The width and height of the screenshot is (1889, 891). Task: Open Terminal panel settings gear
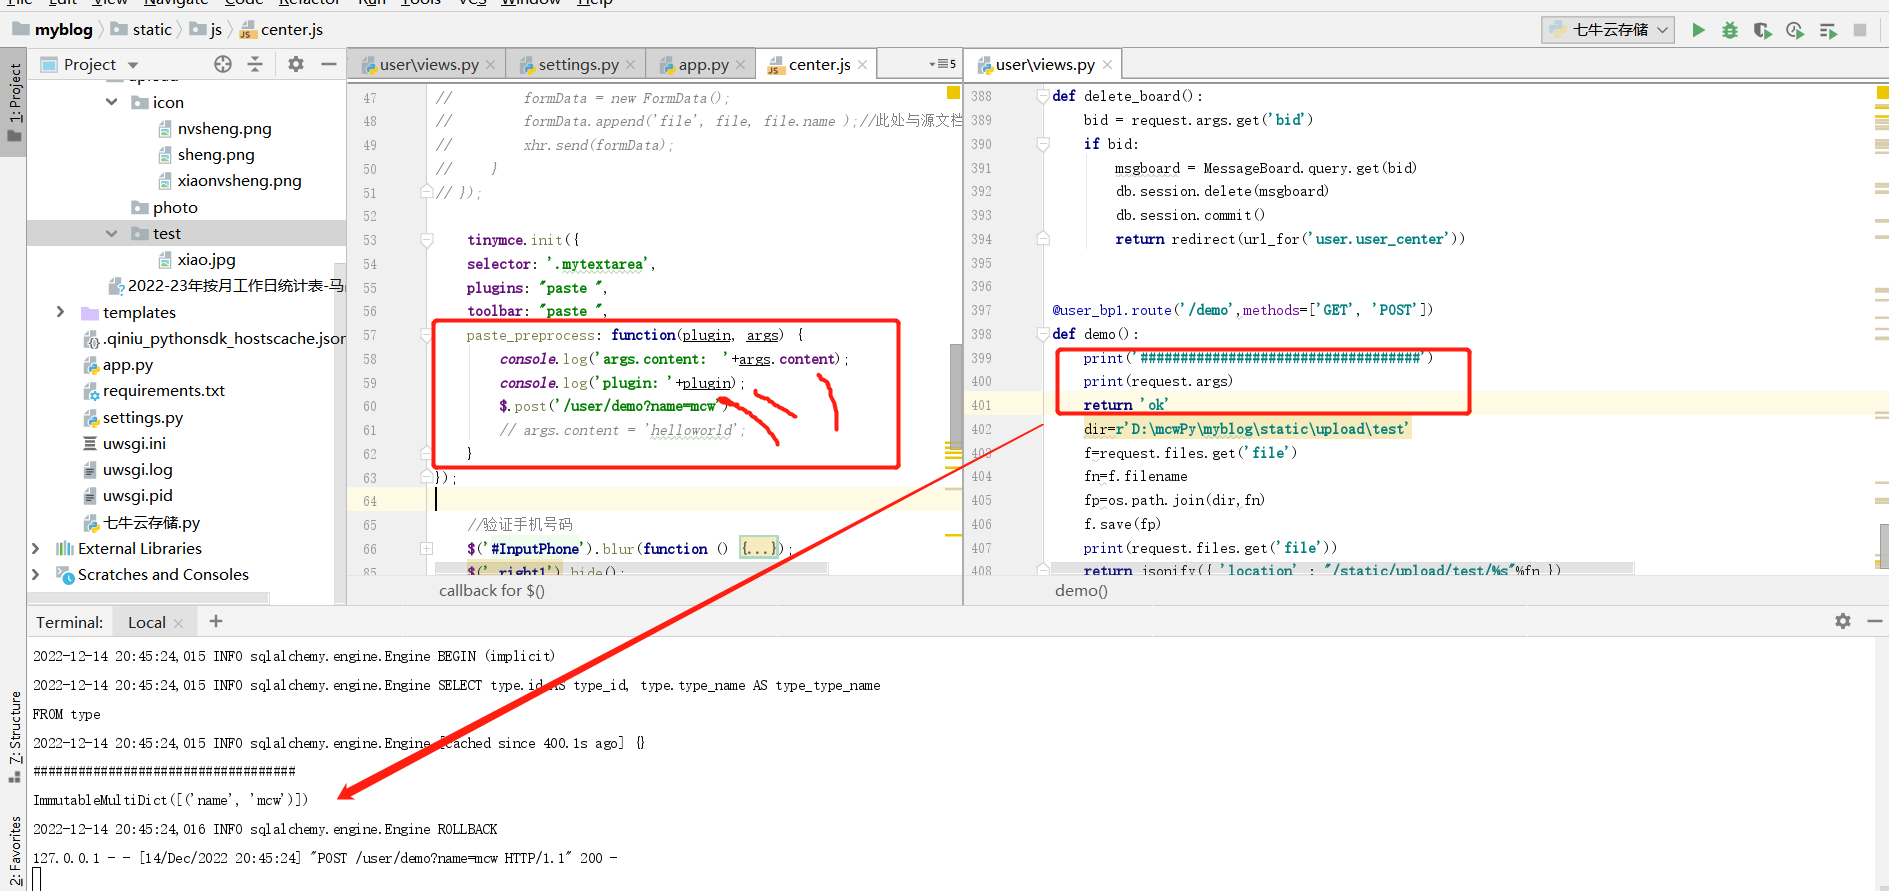click(1843, 621)
